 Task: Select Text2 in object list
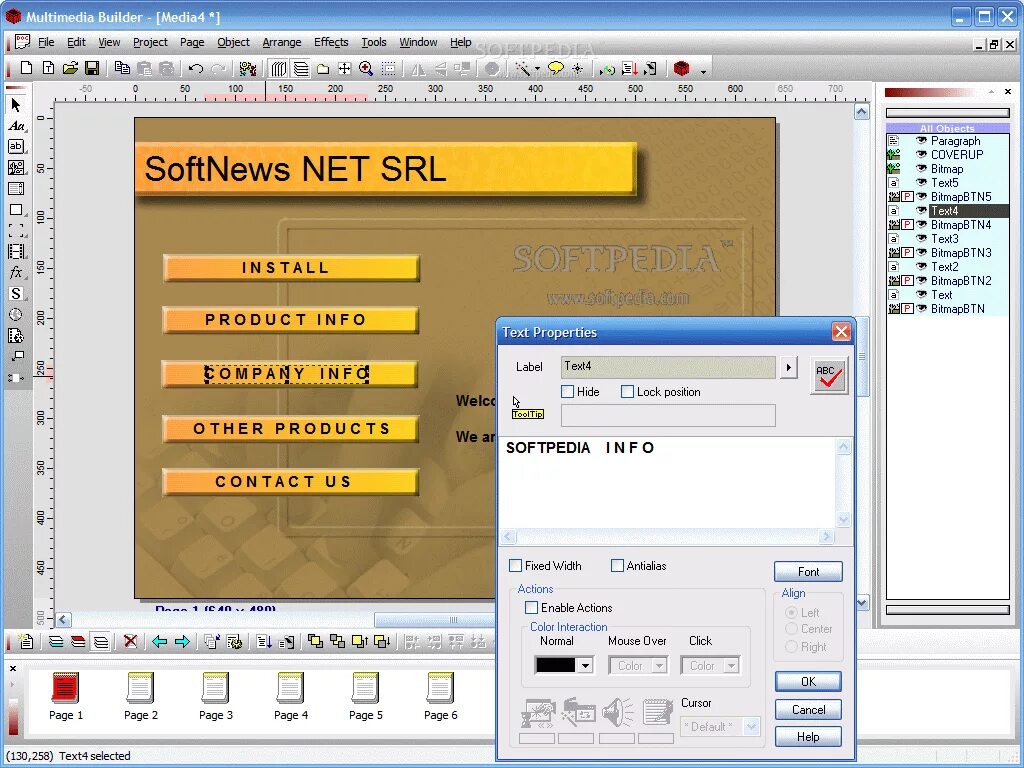[944, 266]
